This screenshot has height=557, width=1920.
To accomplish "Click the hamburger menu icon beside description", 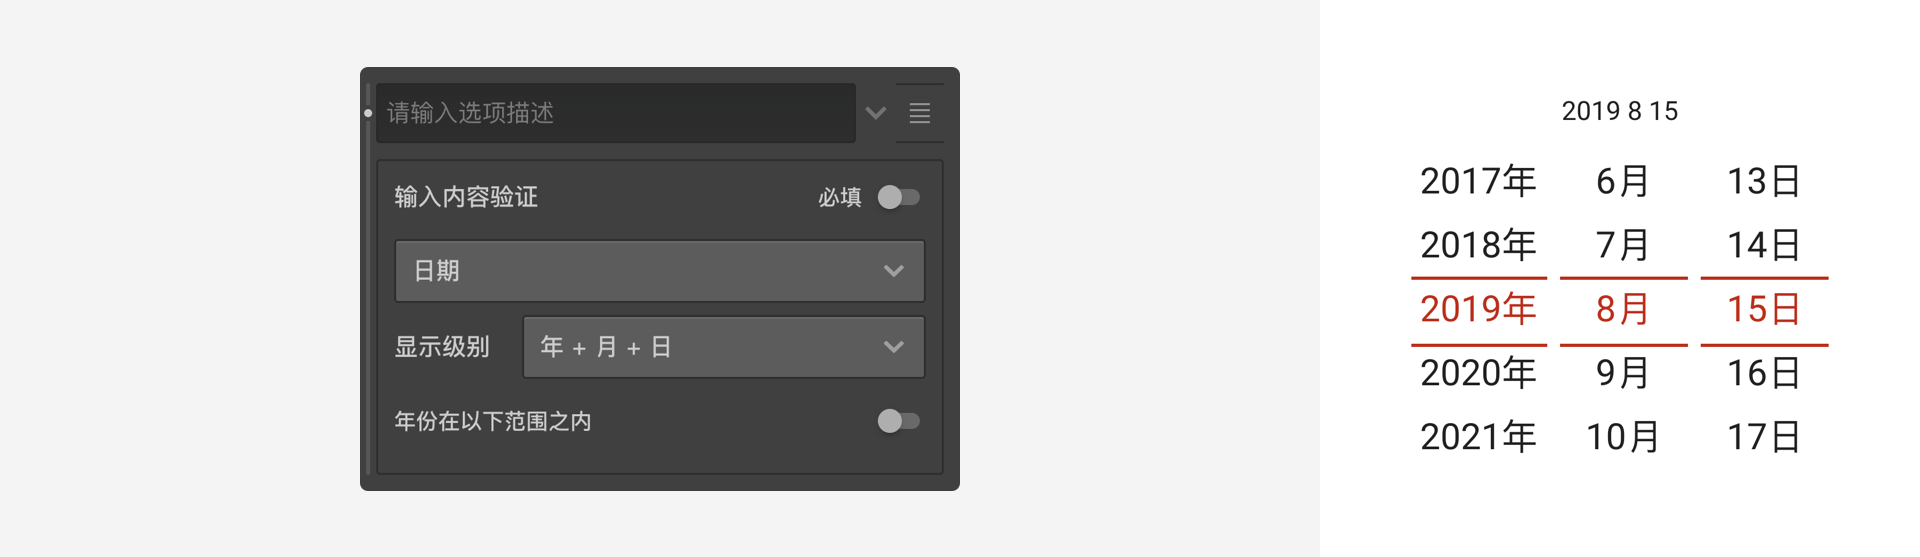I will click(x=919, y=113).
